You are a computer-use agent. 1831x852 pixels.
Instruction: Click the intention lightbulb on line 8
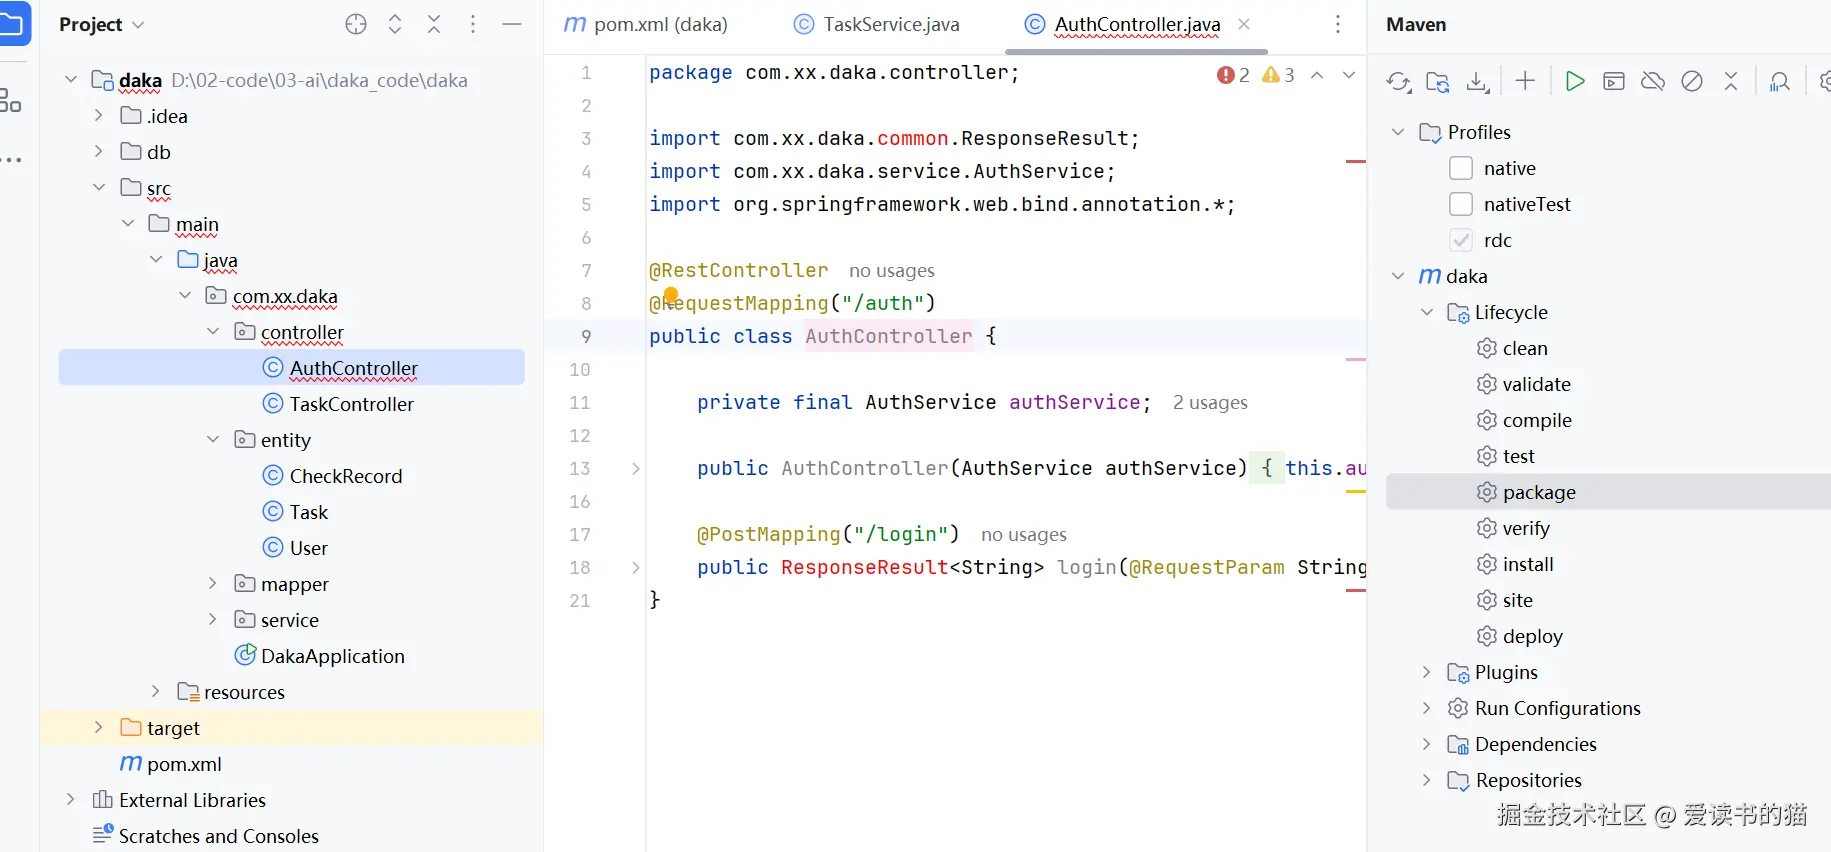[671, 296]
